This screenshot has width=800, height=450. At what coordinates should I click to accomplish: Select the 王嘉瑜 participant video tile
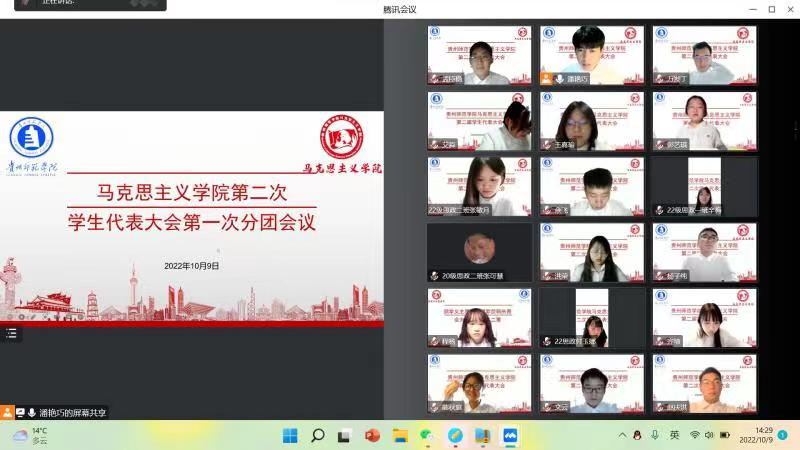pyautogui.click(x=592, y=121)
